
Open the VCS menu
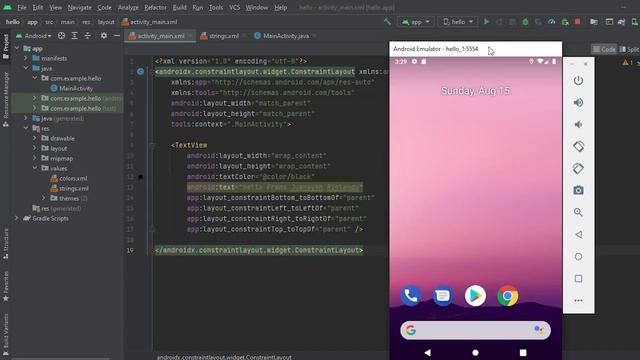point(235,7)
